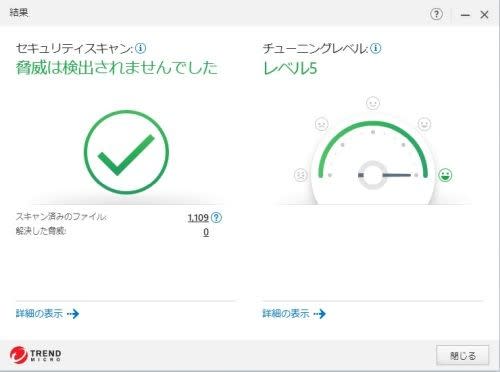
Task: Click the green smiling face on the gauge
Action: [445, 175]
